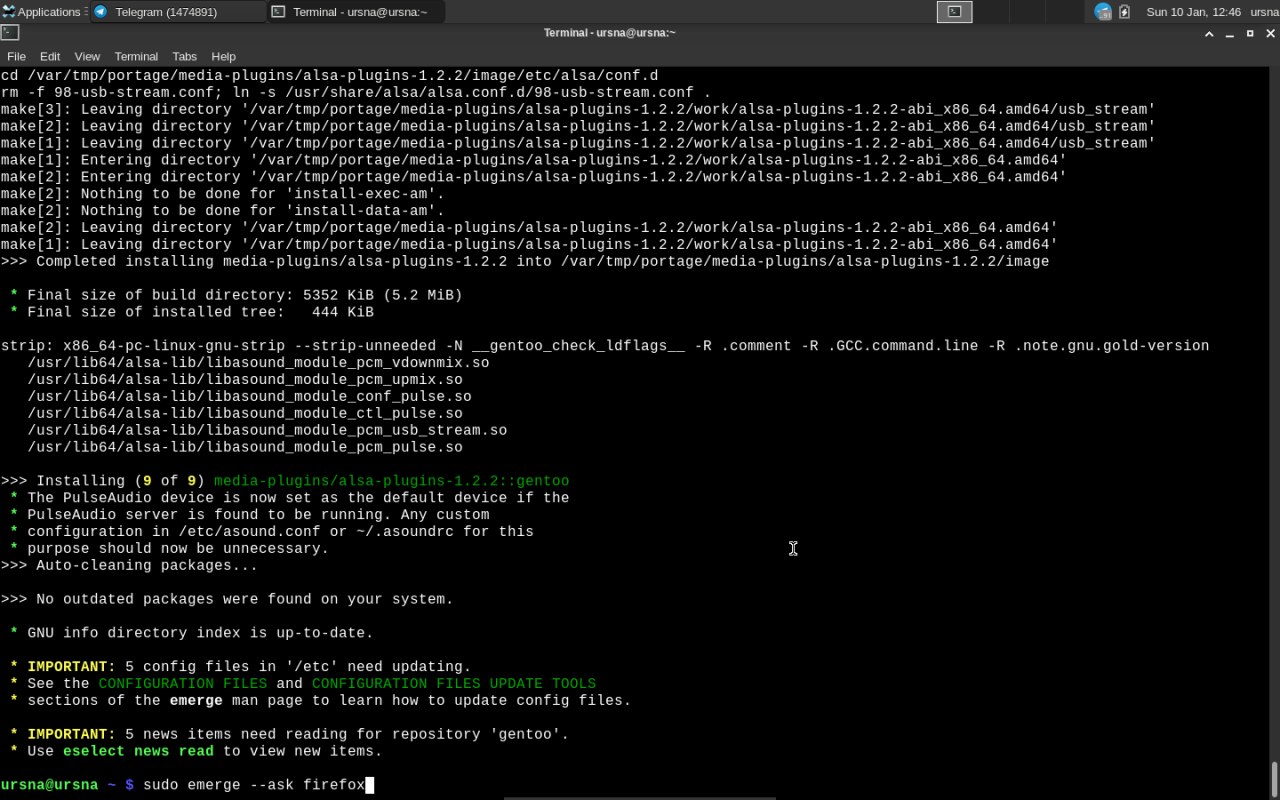Click the 'ursna@ursna' prompt text
This screenshot has width=1280, height=800.
(50, 785)
